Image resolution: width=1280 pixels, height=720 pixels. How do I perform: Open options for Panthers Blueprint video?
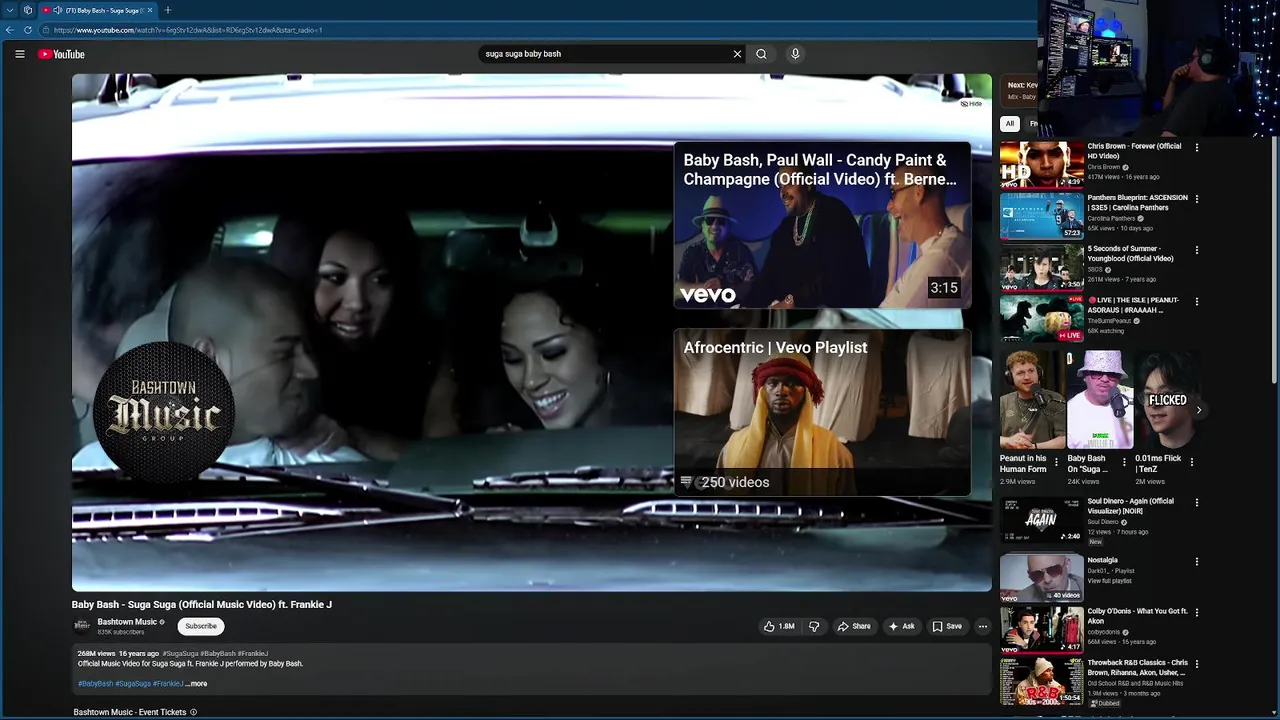(x=1197, y=199)
